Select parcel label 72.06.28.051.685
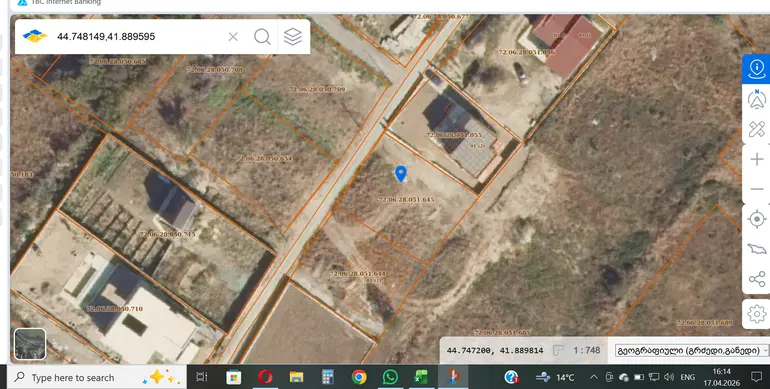 point(502,333)
